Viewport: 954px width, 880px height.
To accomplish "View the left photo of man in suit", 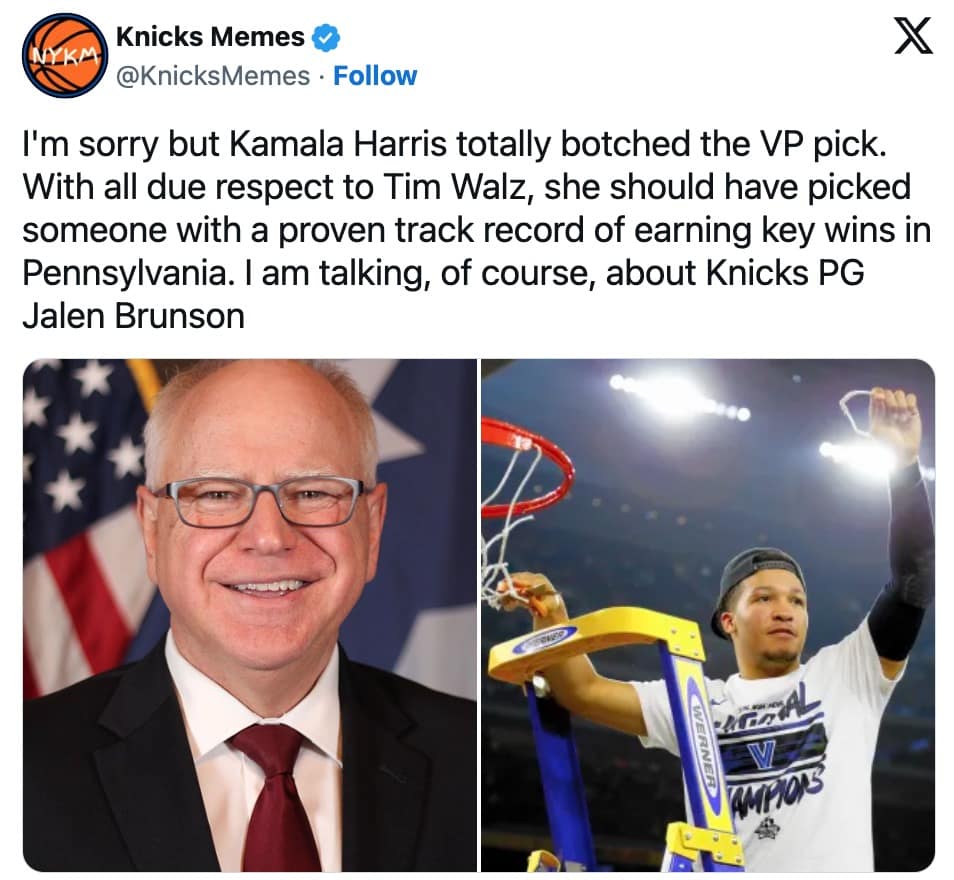I will point(249,615).
